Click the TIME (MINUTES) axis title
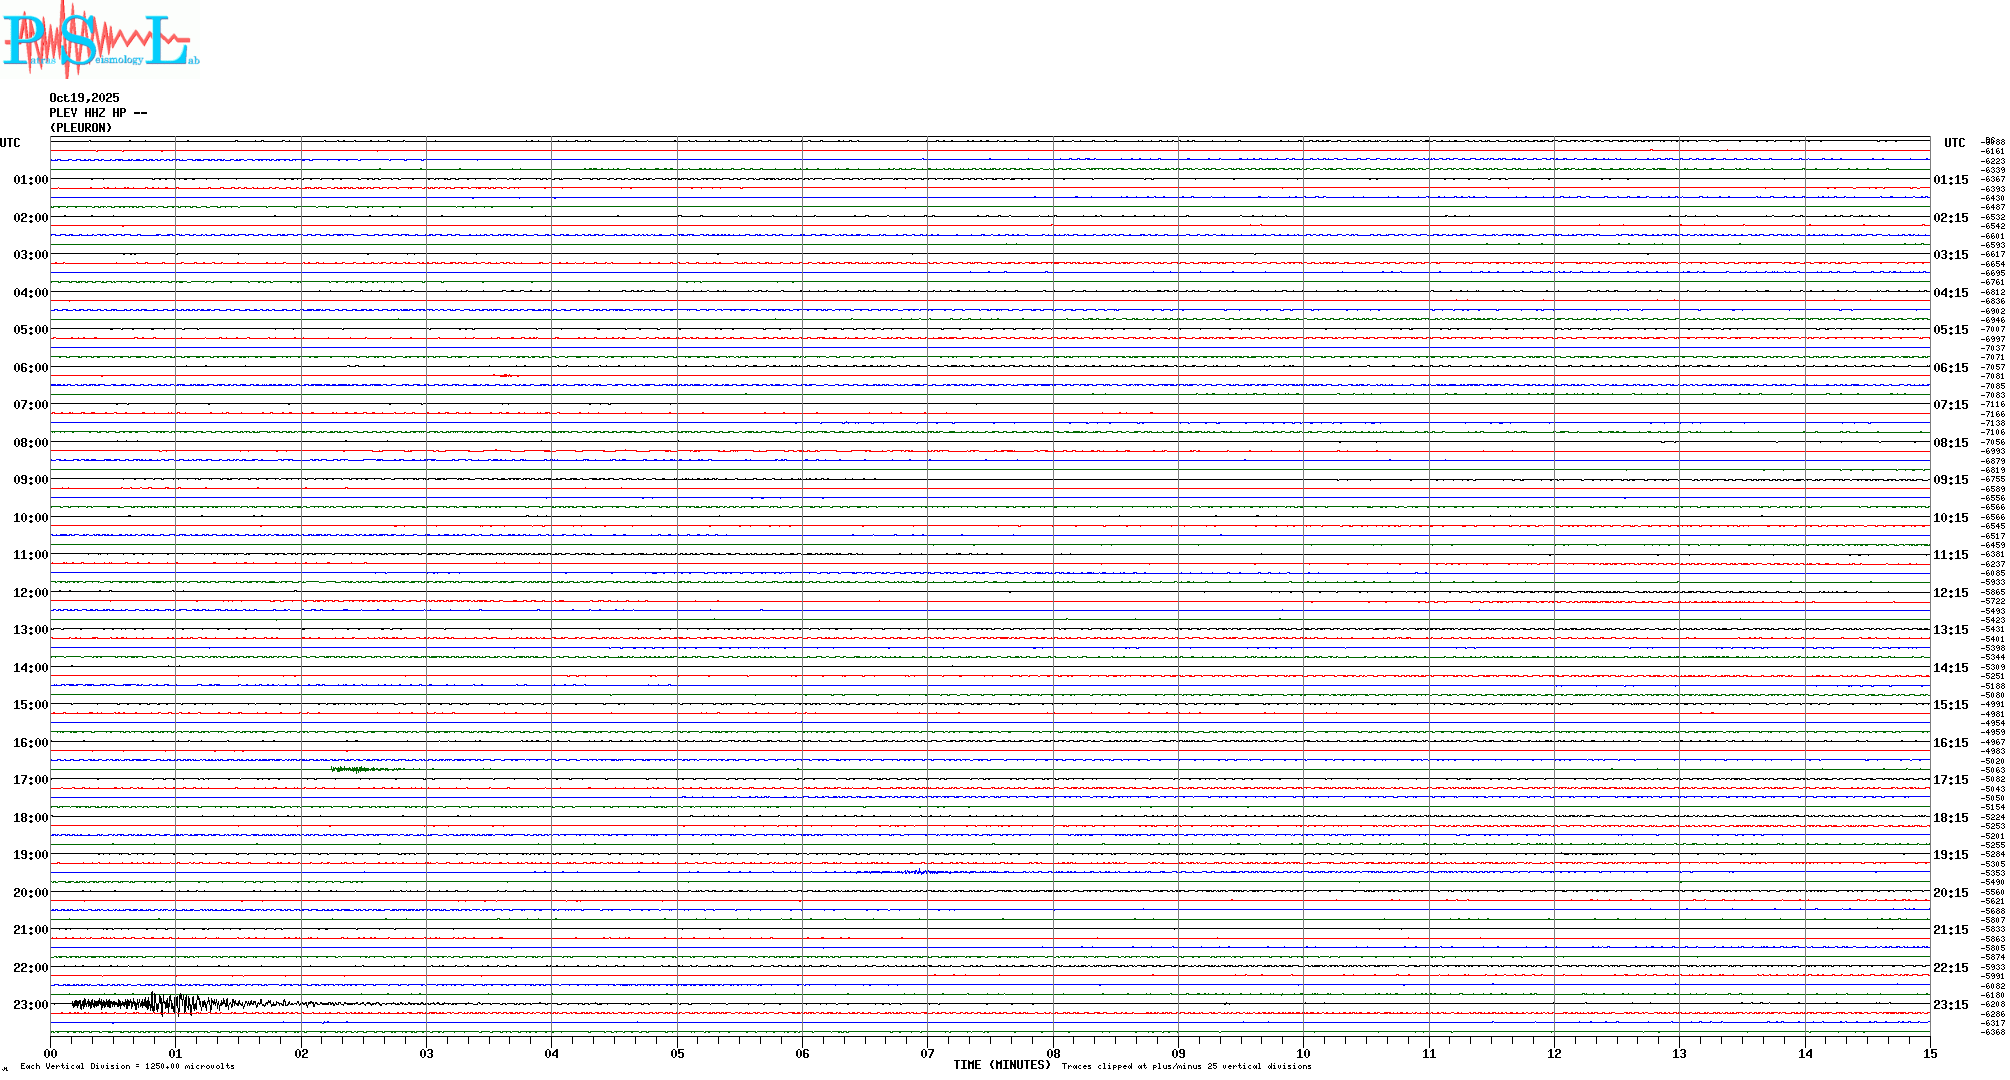The image size is (2010, 1080). (1001, 1065)
